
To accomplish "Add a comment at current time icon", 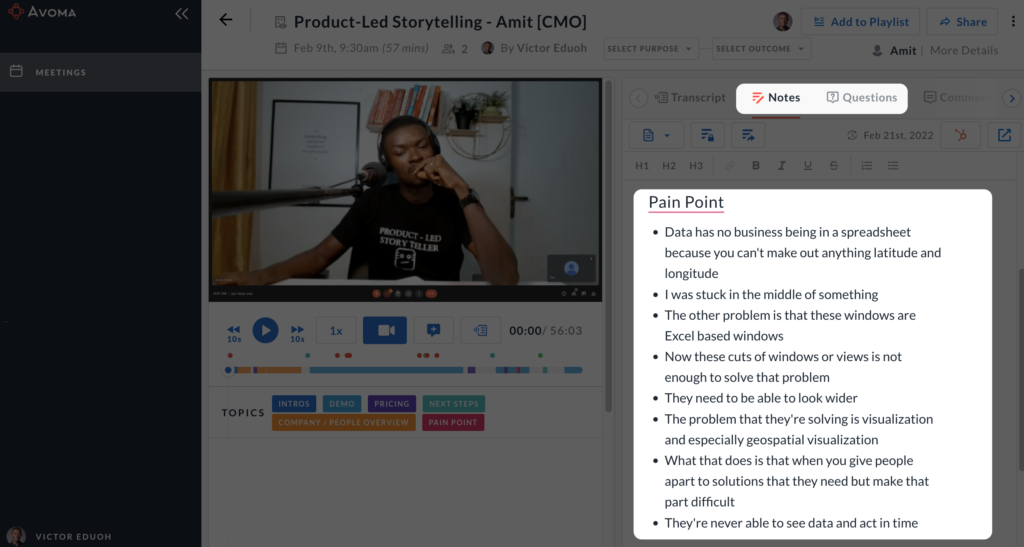I will click(x=433, y=330).
